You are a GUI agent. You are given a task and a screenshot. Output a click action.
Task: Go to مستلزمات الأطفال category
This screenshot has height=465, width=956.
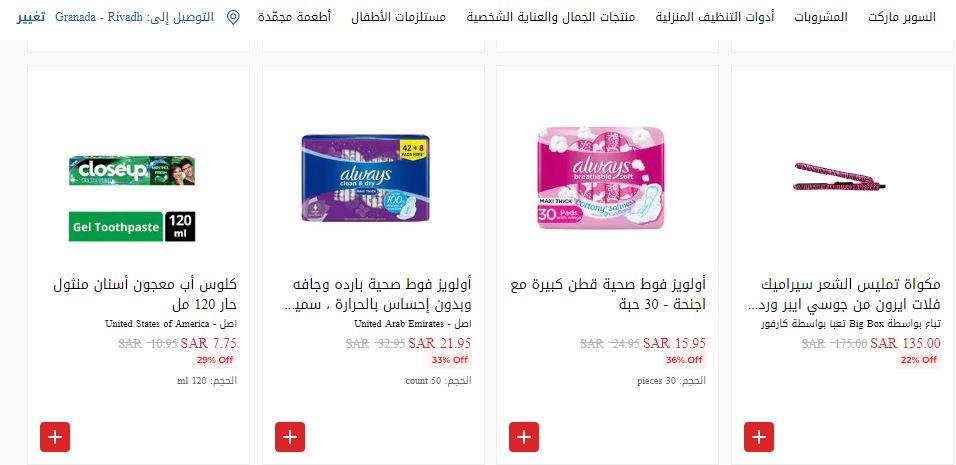[x=399, y=17]
